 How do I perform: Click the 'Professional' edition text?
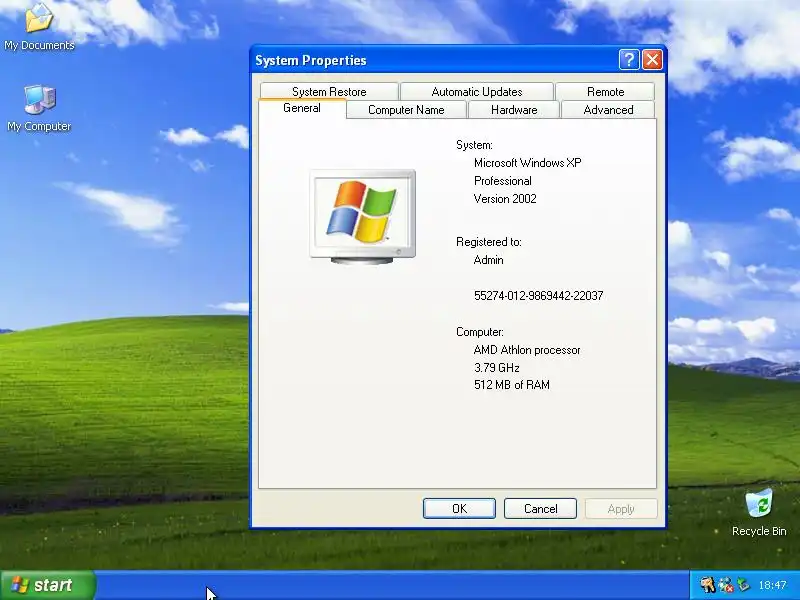tap(503, 181)
